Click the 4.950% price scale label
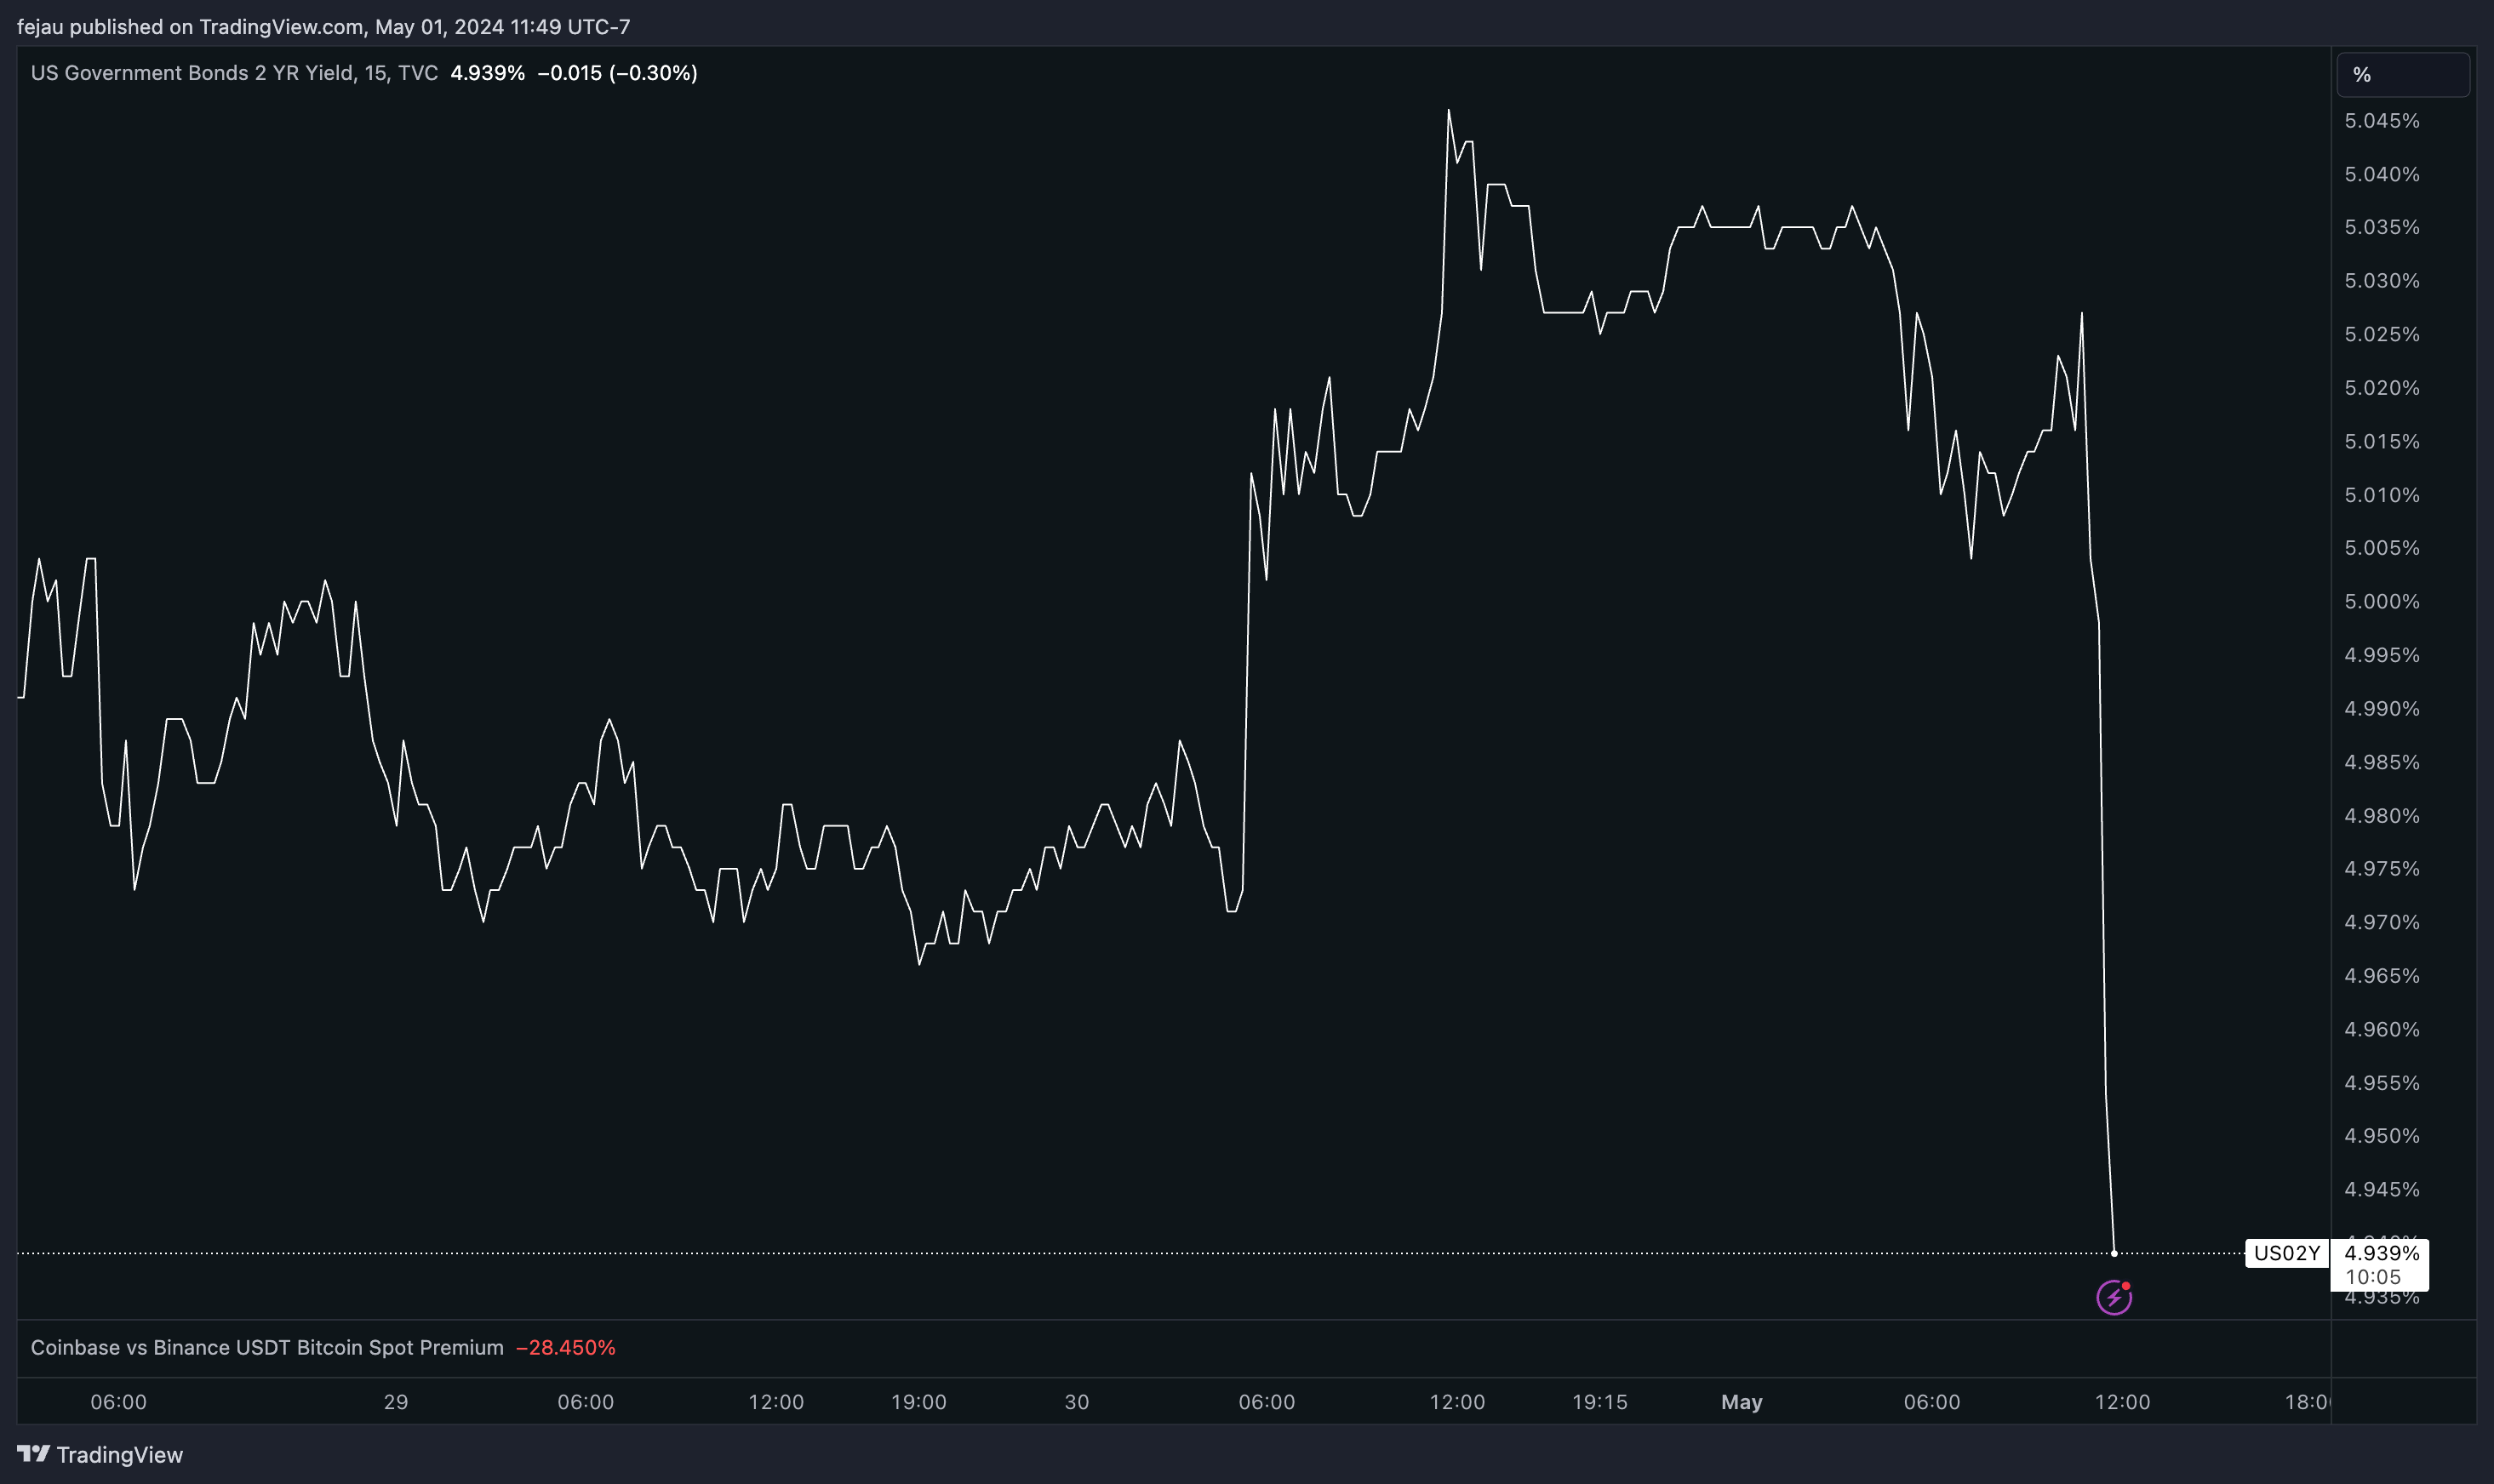Viewport: 2494px width, 1484px height. 2381,1136
